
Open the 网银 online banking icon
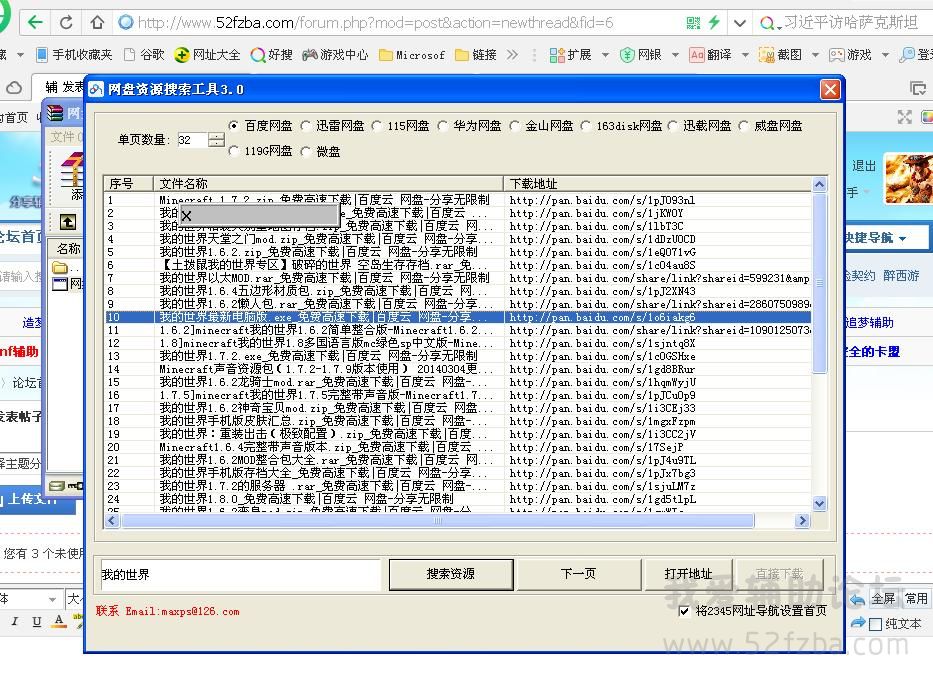click(x=640, y=55)
